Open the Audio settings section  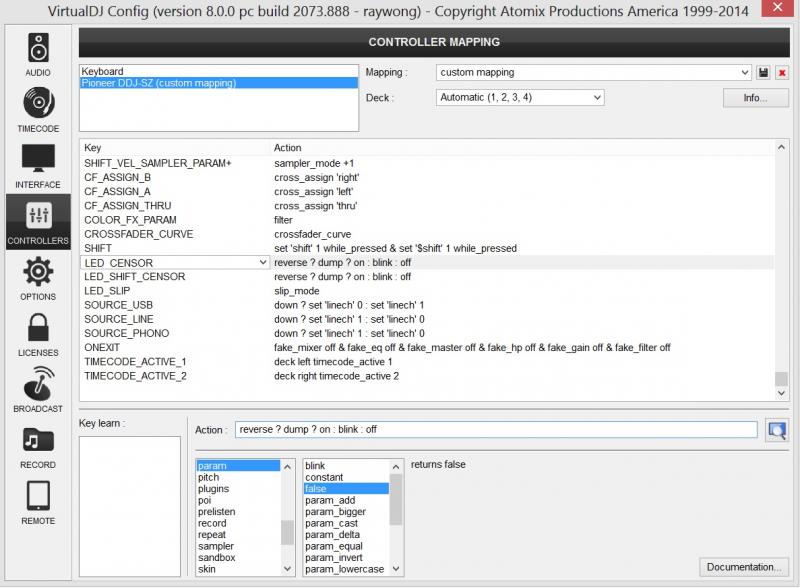pos(38,53)
